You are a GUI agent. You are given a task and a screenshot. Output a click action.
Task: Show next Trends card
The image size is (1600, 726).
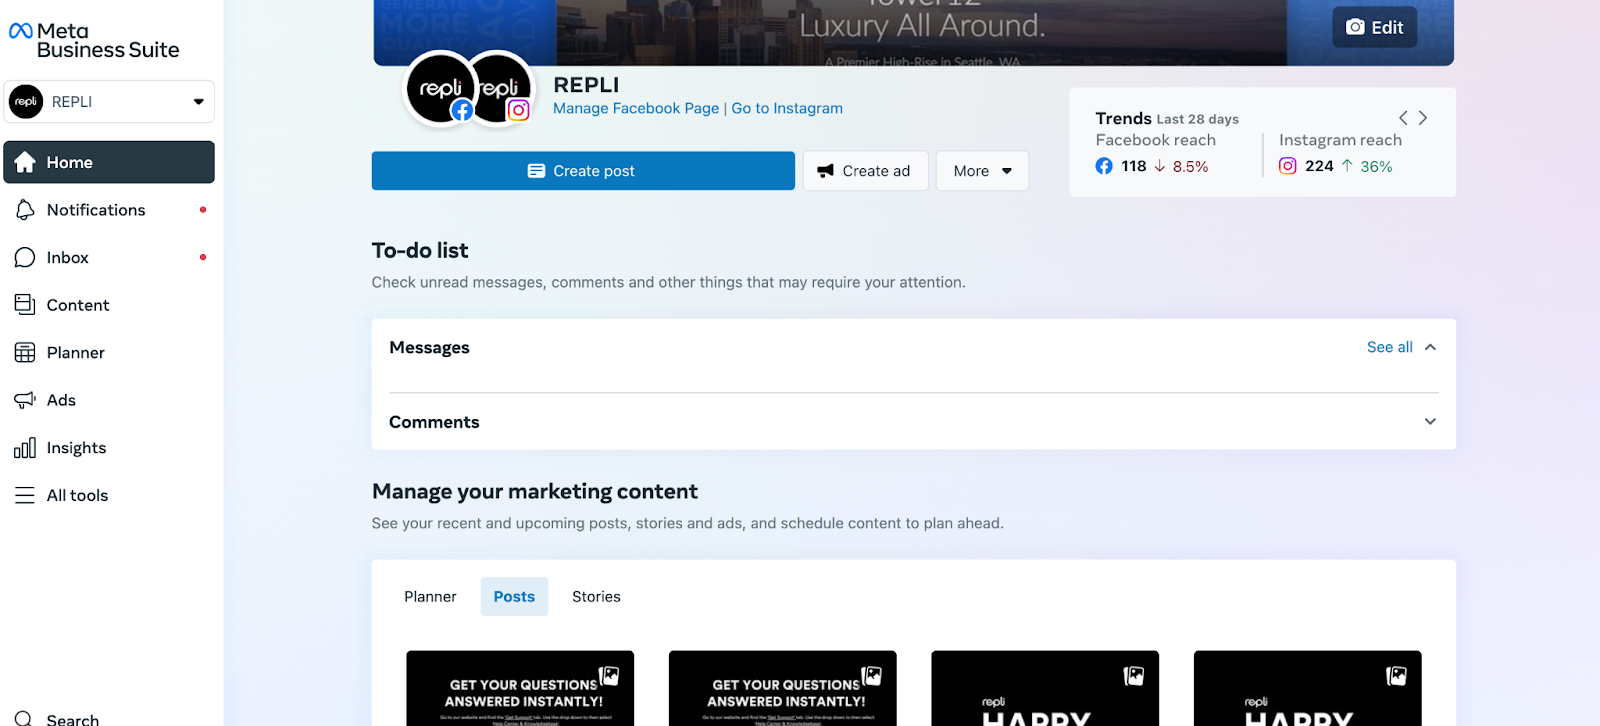[1423, 118]
